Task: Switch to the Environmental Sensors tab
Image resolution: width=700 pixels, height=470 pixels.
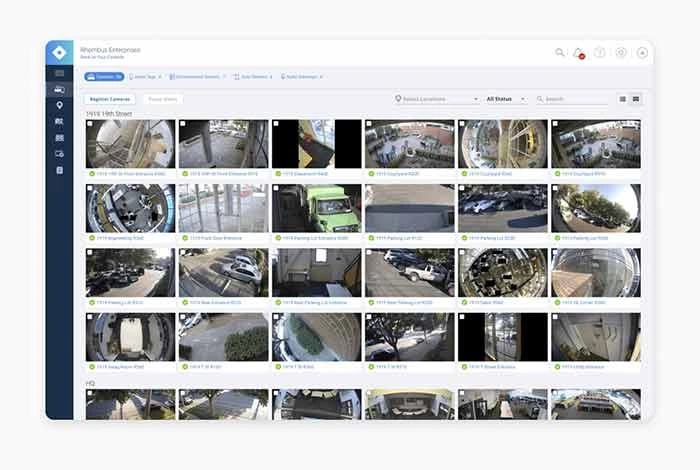Action: (197, 77)
